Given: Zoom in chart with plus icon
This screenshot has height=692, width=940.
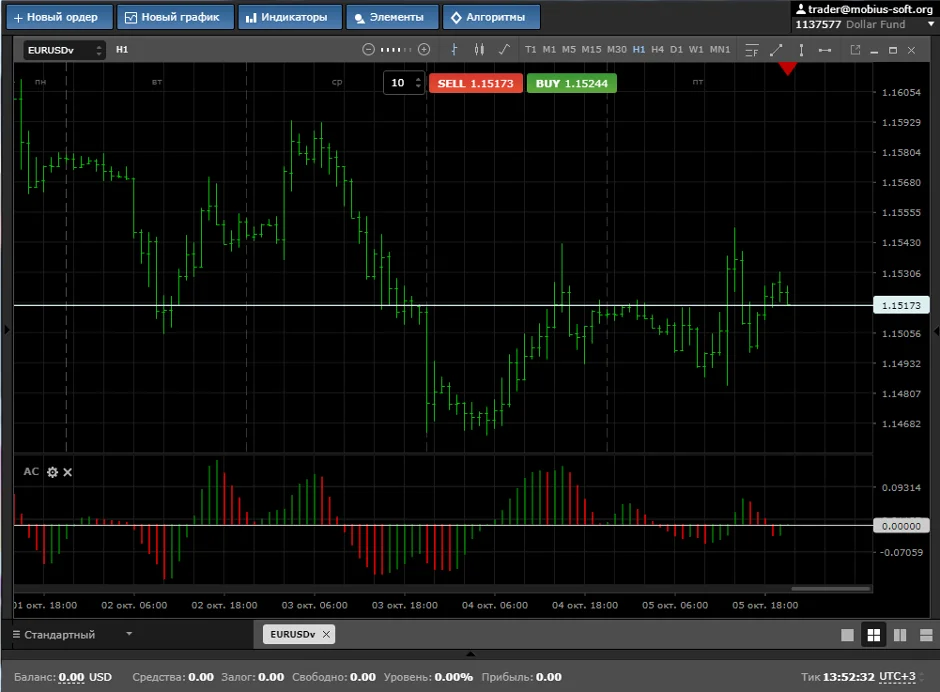Looking at the screenshot, I should [424, 50].
